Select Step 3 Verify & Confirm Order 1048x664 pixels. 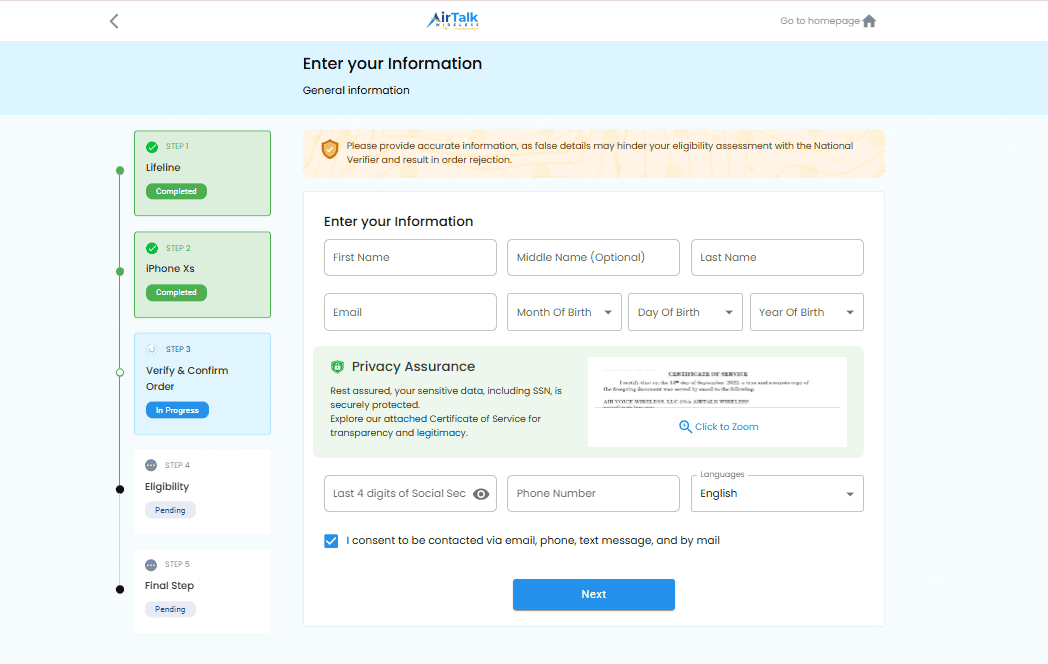pos(202,378)
